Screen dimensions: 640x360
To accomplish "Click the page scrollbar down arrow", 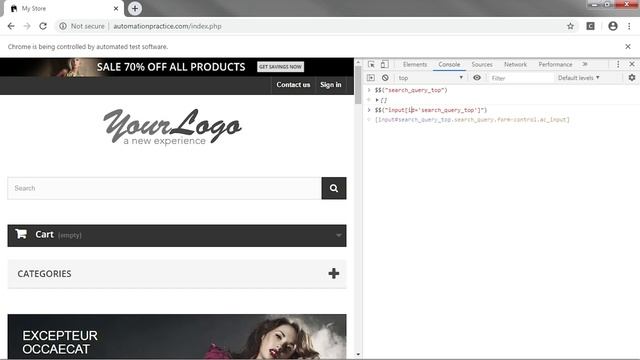I will pyautogui.click(x=358, y=355).
